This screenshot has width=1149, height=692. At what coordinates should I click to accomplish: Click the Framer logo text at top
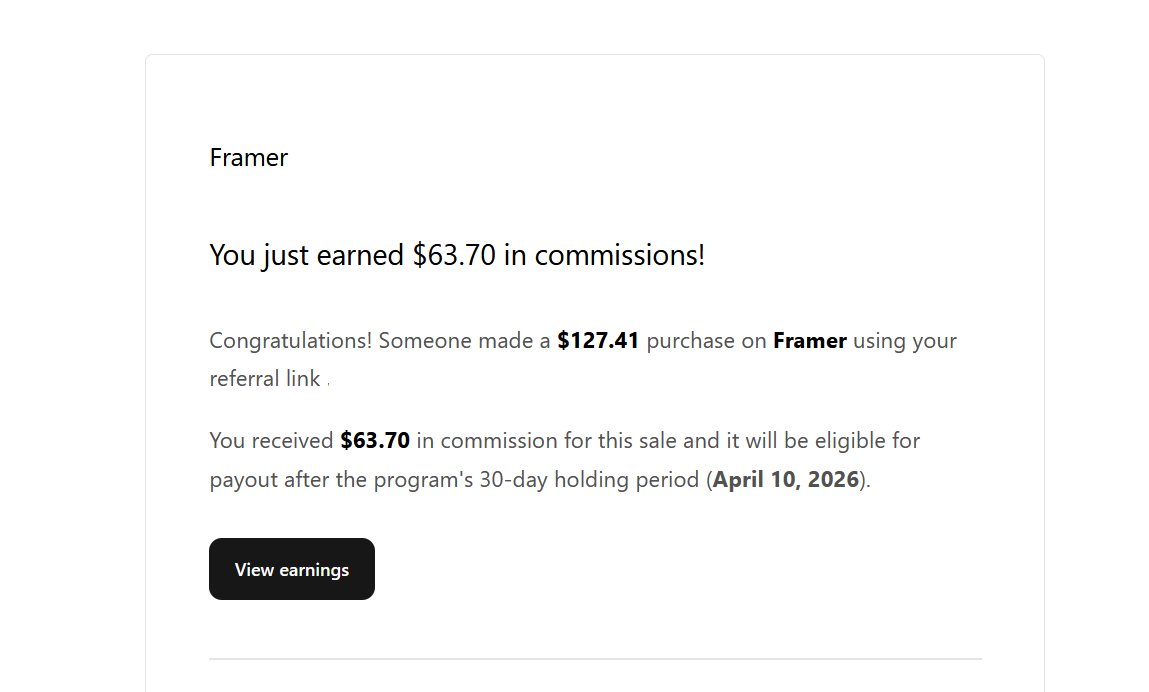coord(248,157)
